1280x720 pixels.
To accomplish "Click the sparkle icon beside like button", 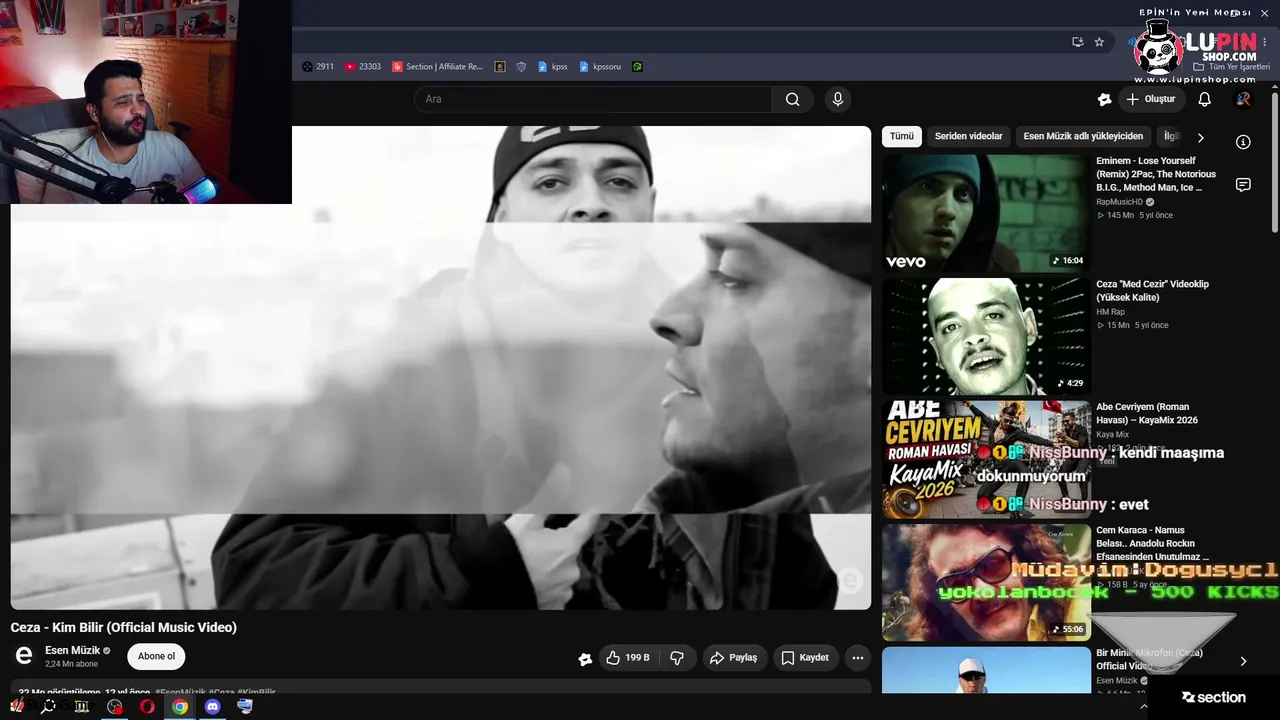I will (585, 659).
